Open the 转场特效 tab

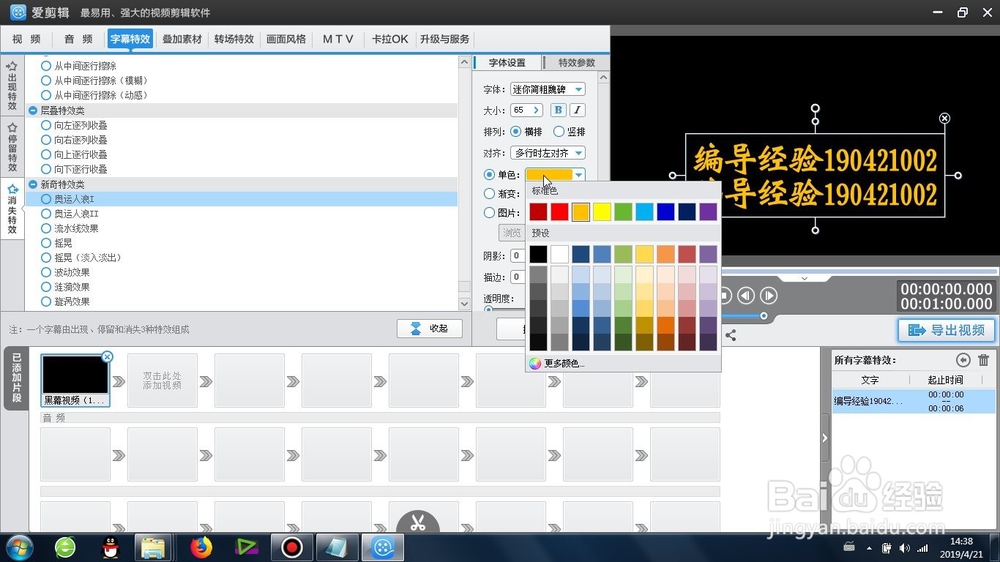coord(234,39)
